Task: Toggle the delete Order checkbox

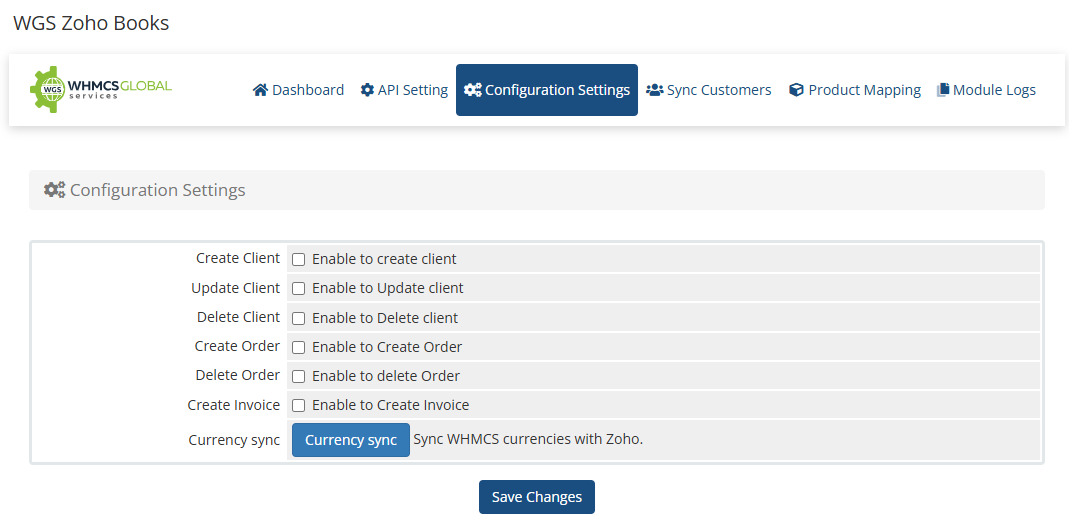Action: [x=298, y=376]
